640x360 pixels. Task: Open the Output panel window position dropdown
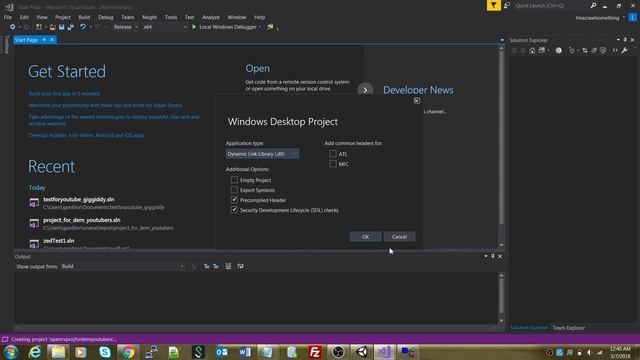[486, 256]
